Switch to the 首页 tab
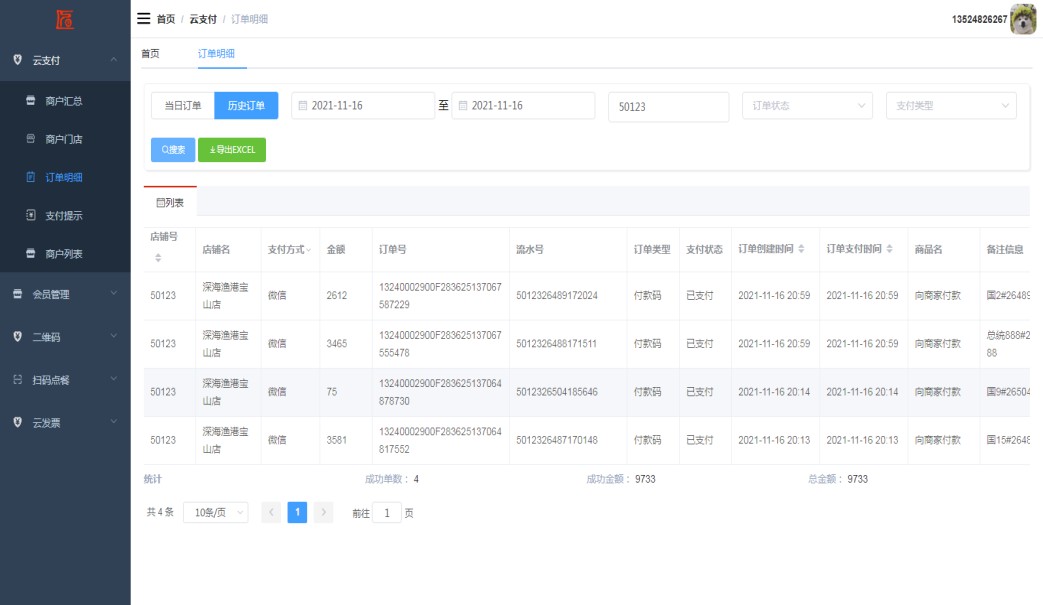The width and height of the screenshot is (1043, 605). click(x=150, y=53)
